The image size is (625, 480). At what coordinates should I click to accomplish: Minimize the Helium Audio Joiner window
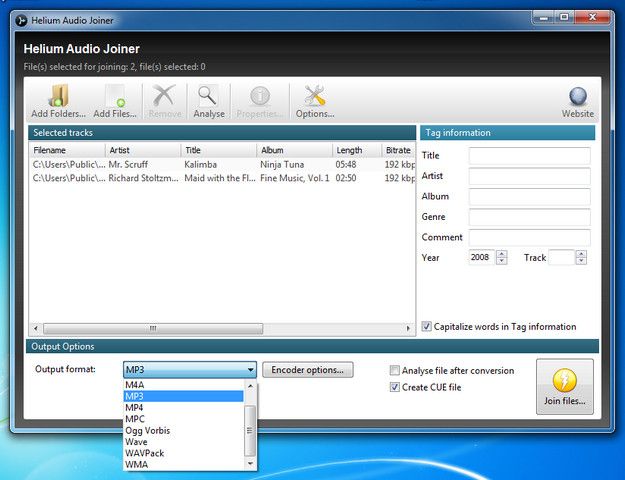[543, 18]
